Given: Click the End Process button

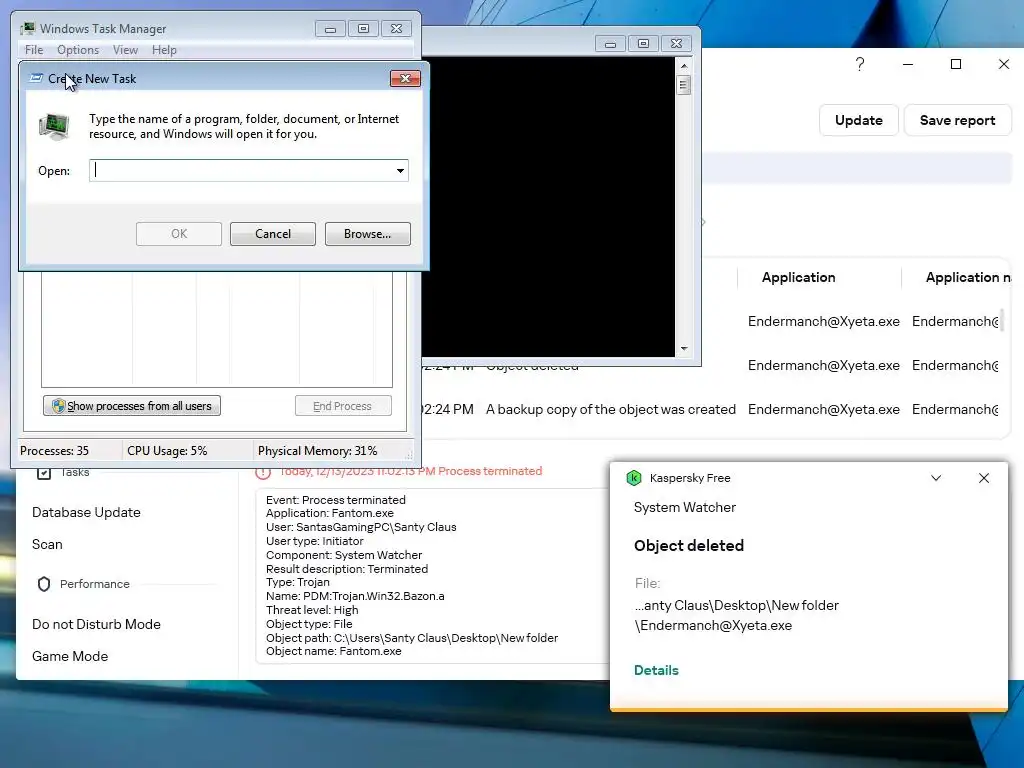Looking at the screenshot, I should click(343, 406).
